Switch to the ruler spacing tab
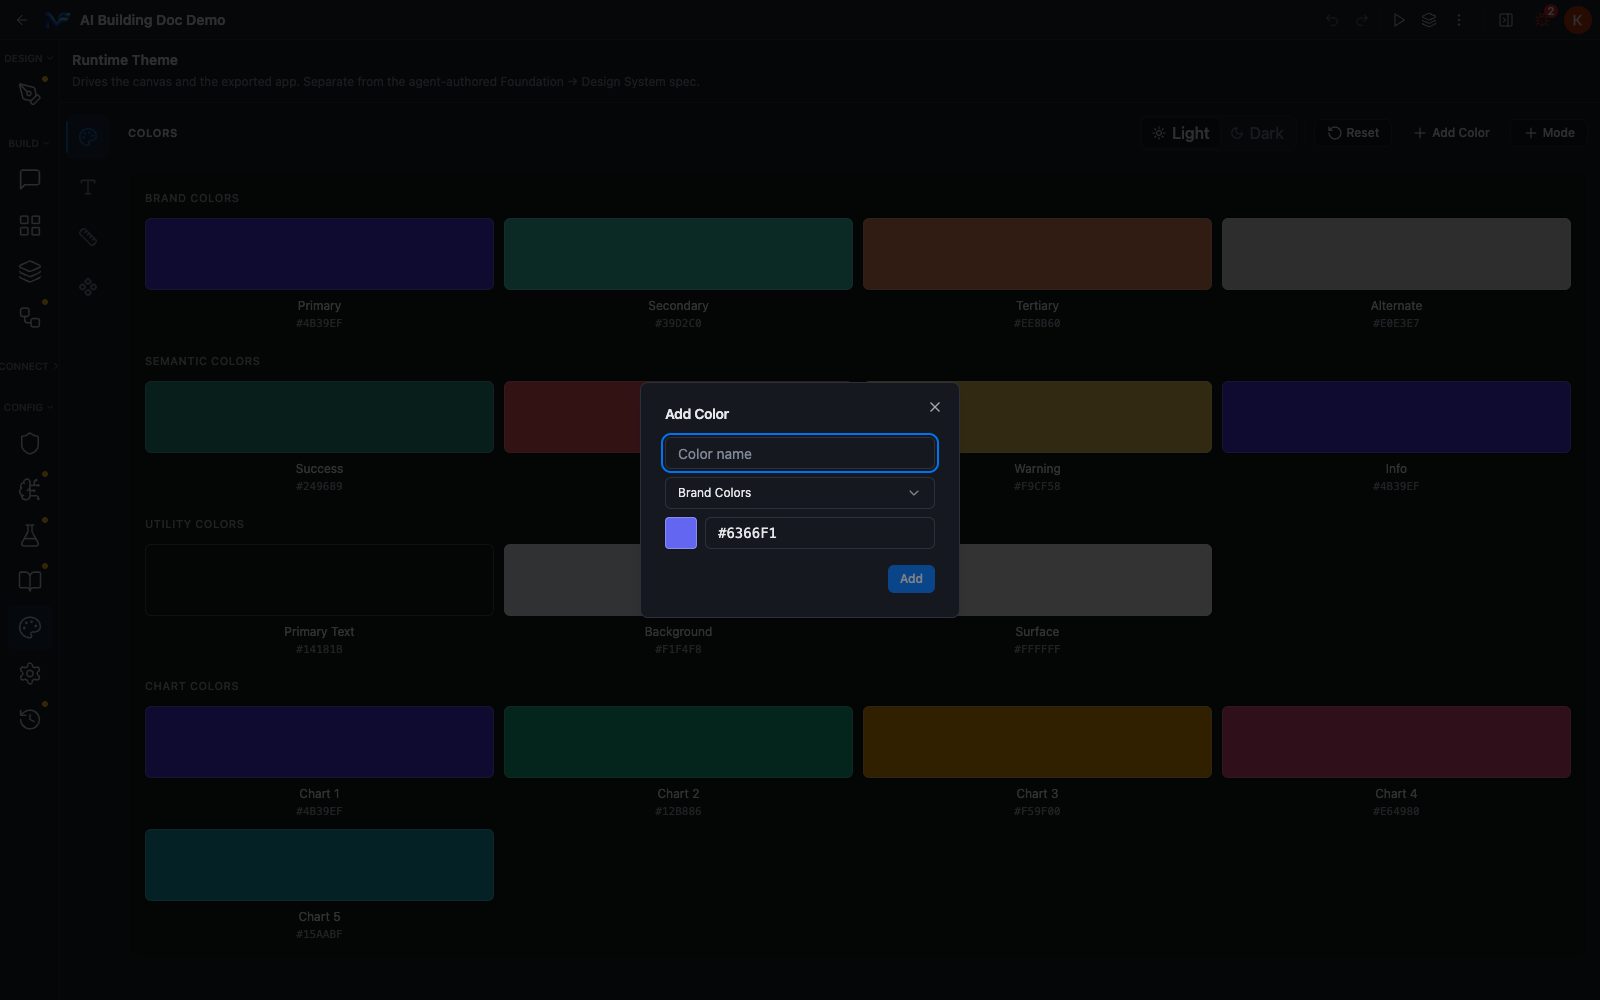The width and height of the screenshot is (1600, 1000). (88, 237)
